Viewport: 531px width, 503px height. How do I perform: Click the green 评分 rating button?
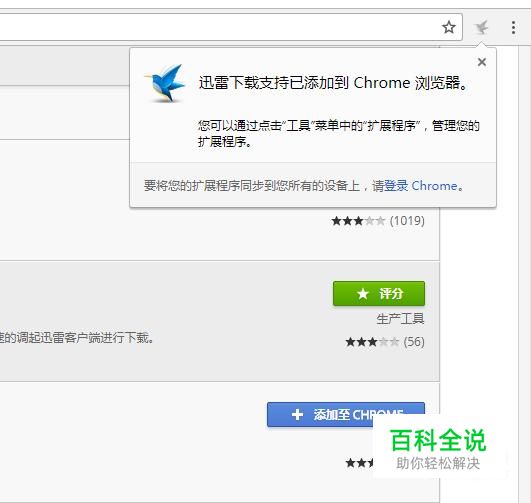(x=379, y=293)
